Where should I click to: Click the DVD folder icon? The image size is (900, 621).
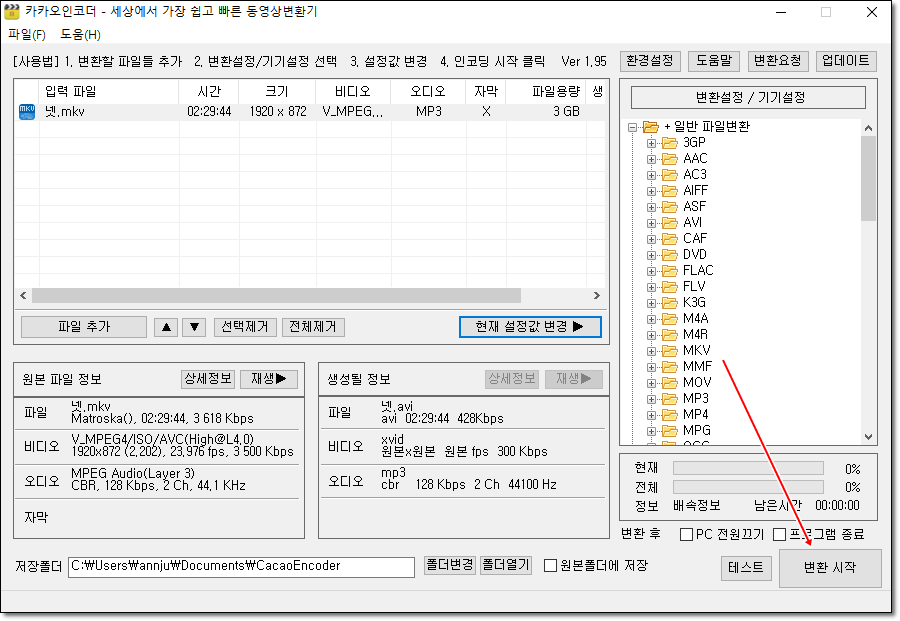click(x=669, y=255)
